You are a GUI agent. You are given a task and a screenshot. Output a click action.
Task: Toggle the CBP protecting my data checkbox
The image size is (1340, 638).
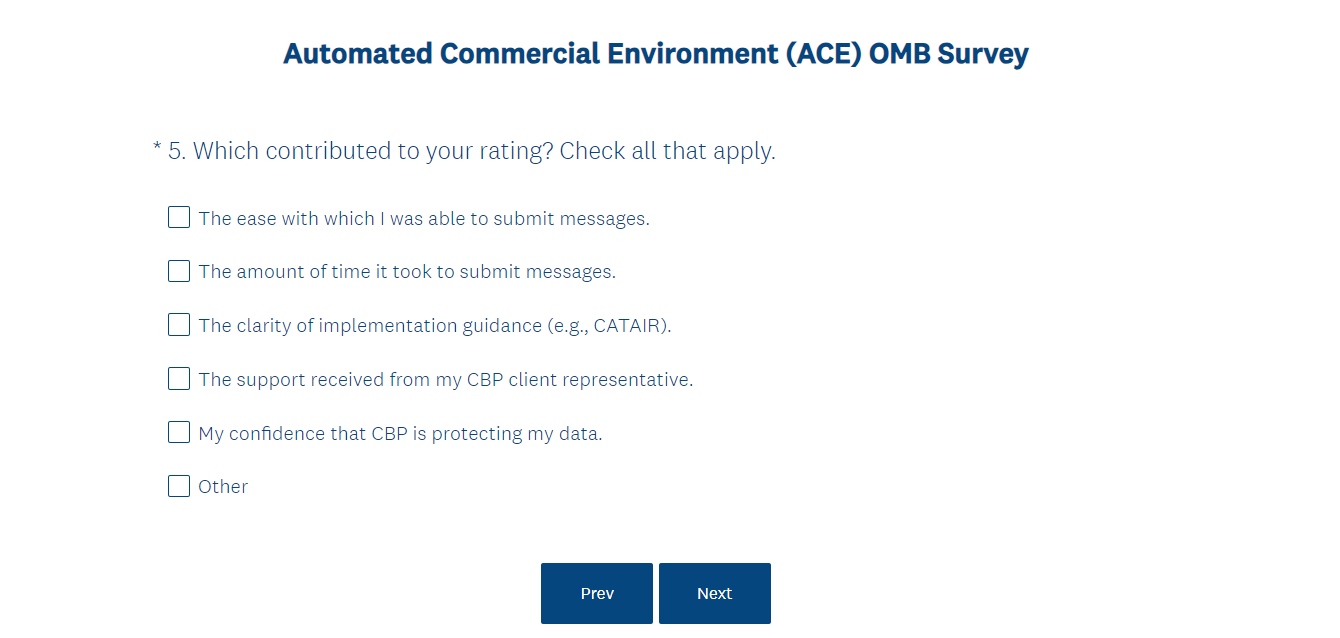(179, 433)
